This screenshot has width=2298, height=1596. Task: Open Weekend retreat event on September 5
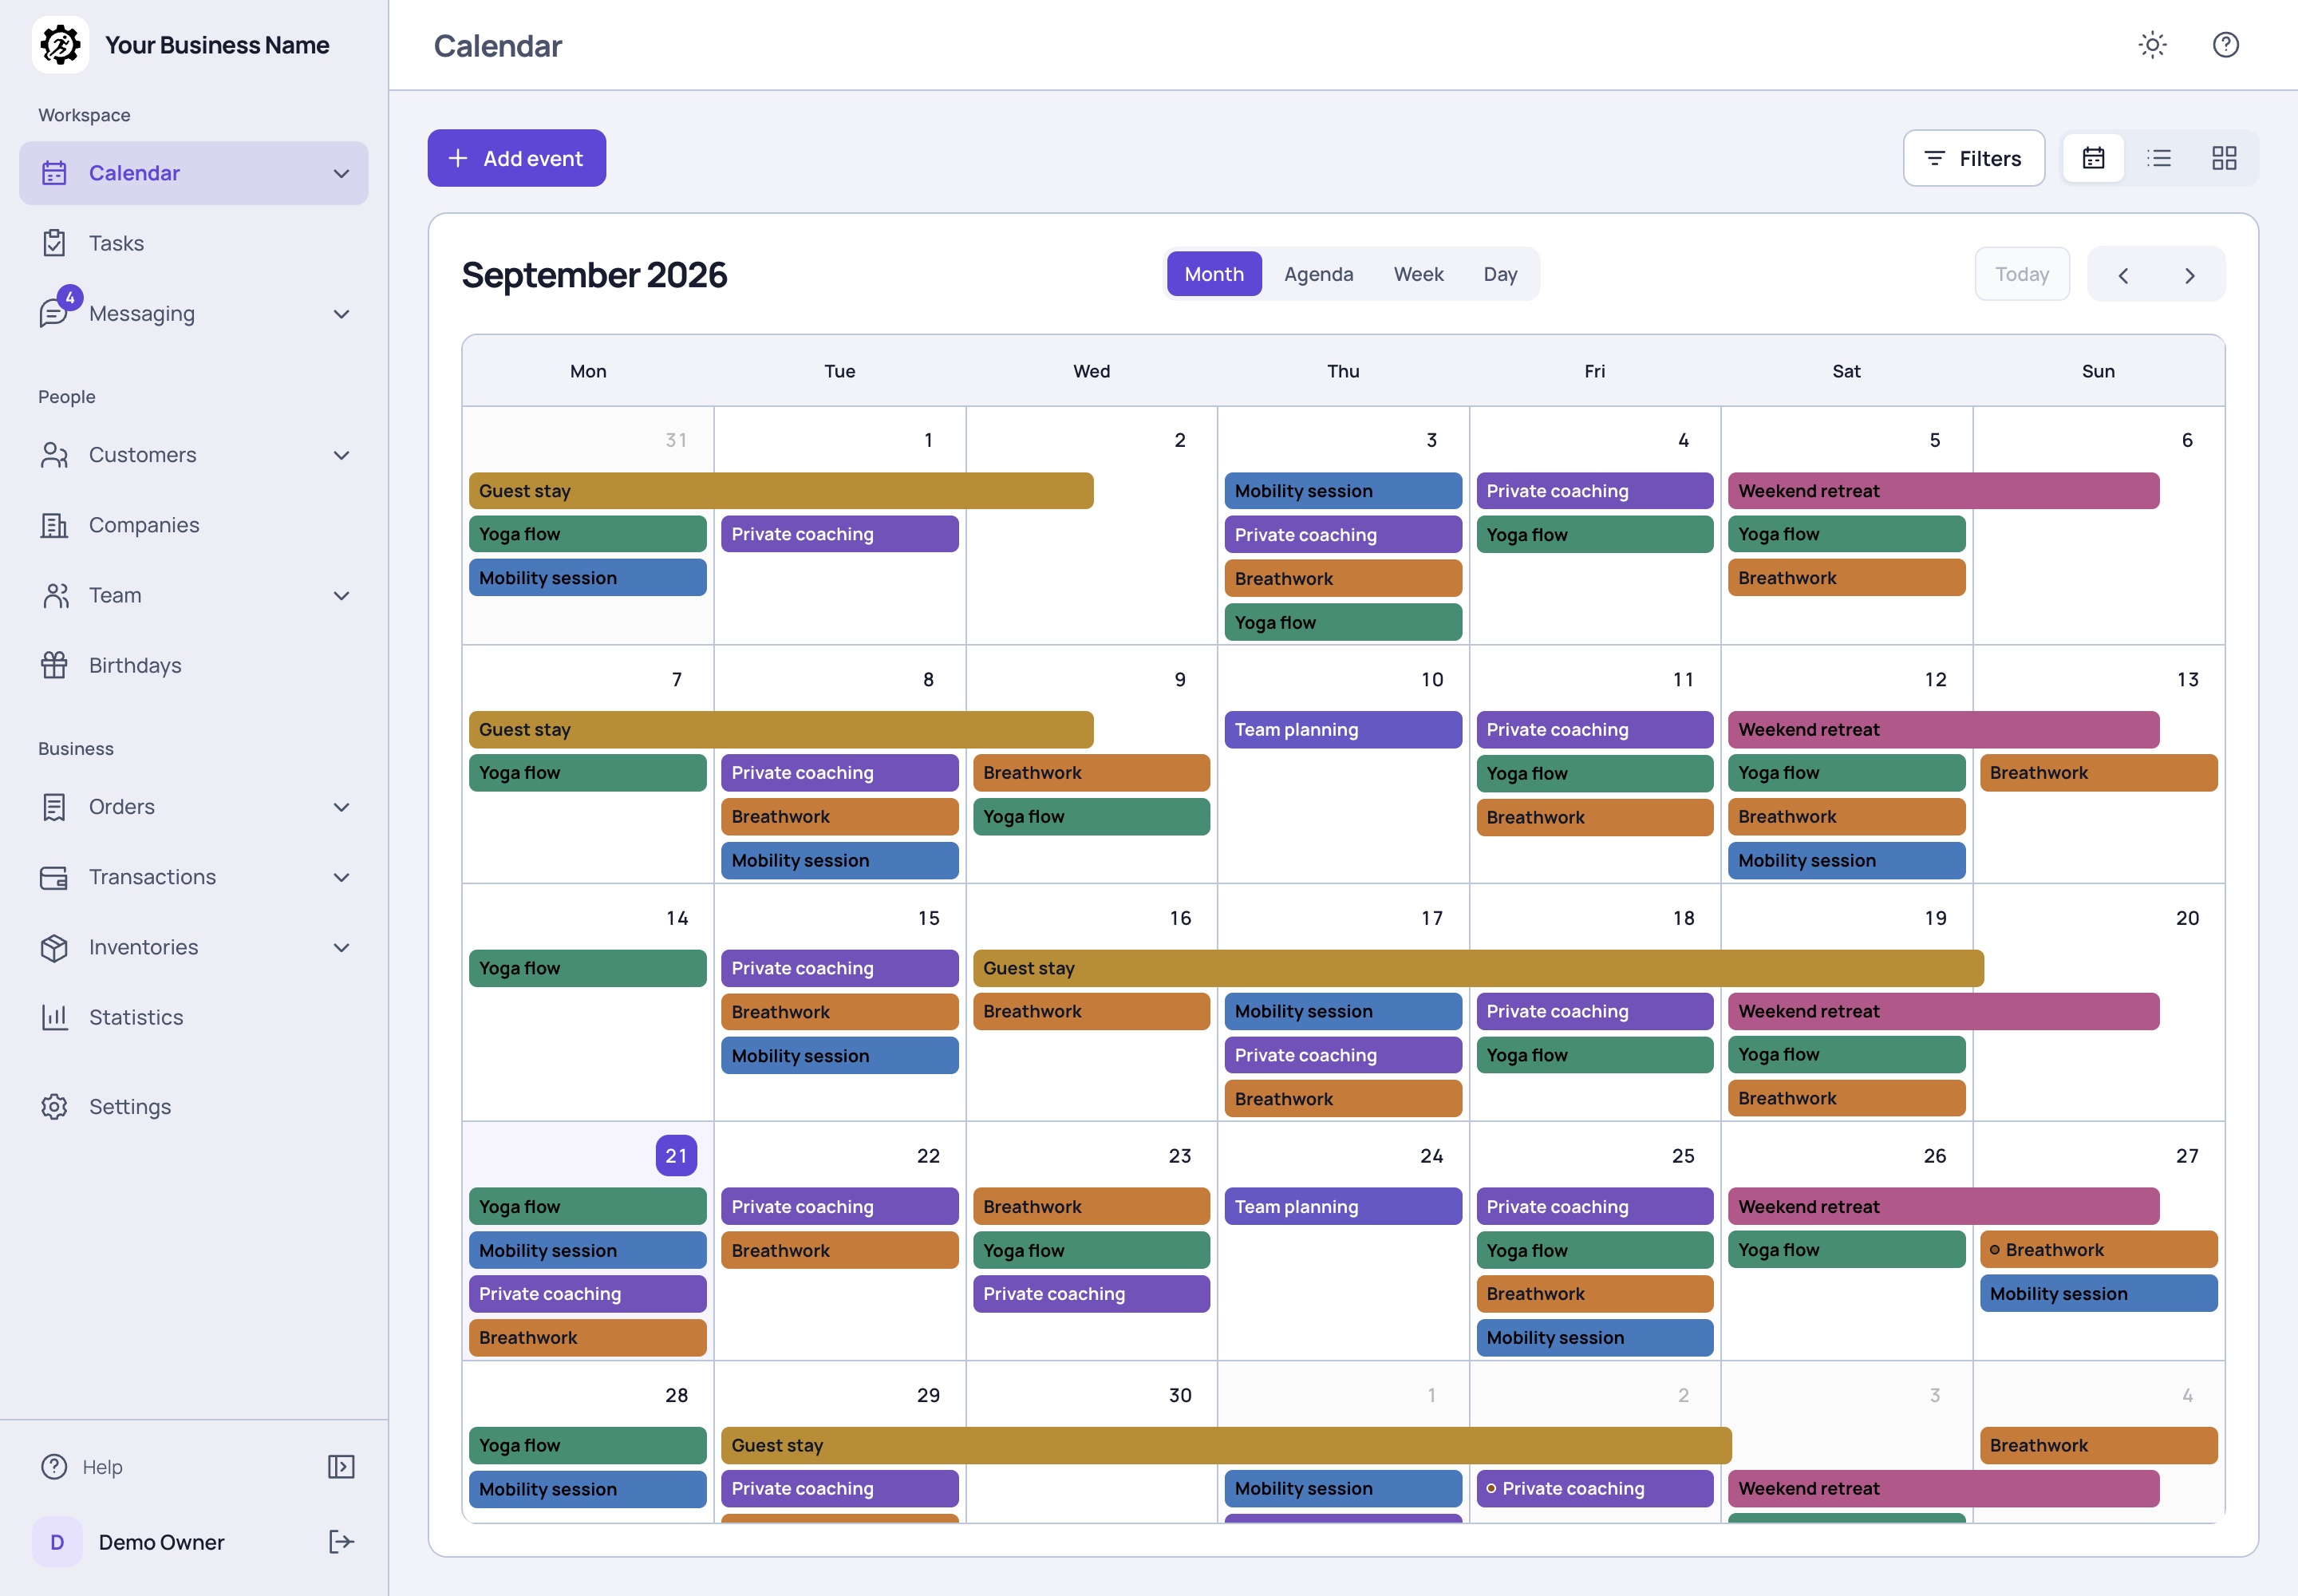point(1943,491)
